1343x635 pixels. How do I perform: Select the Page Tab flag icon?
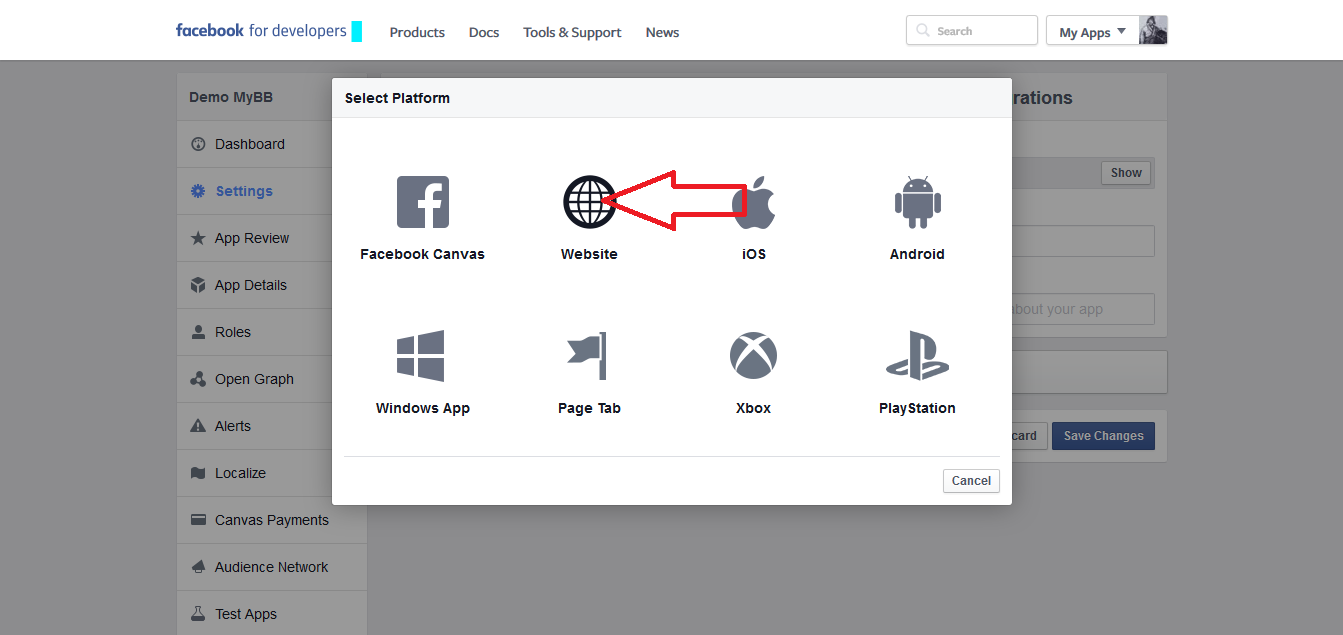(588, 356)
